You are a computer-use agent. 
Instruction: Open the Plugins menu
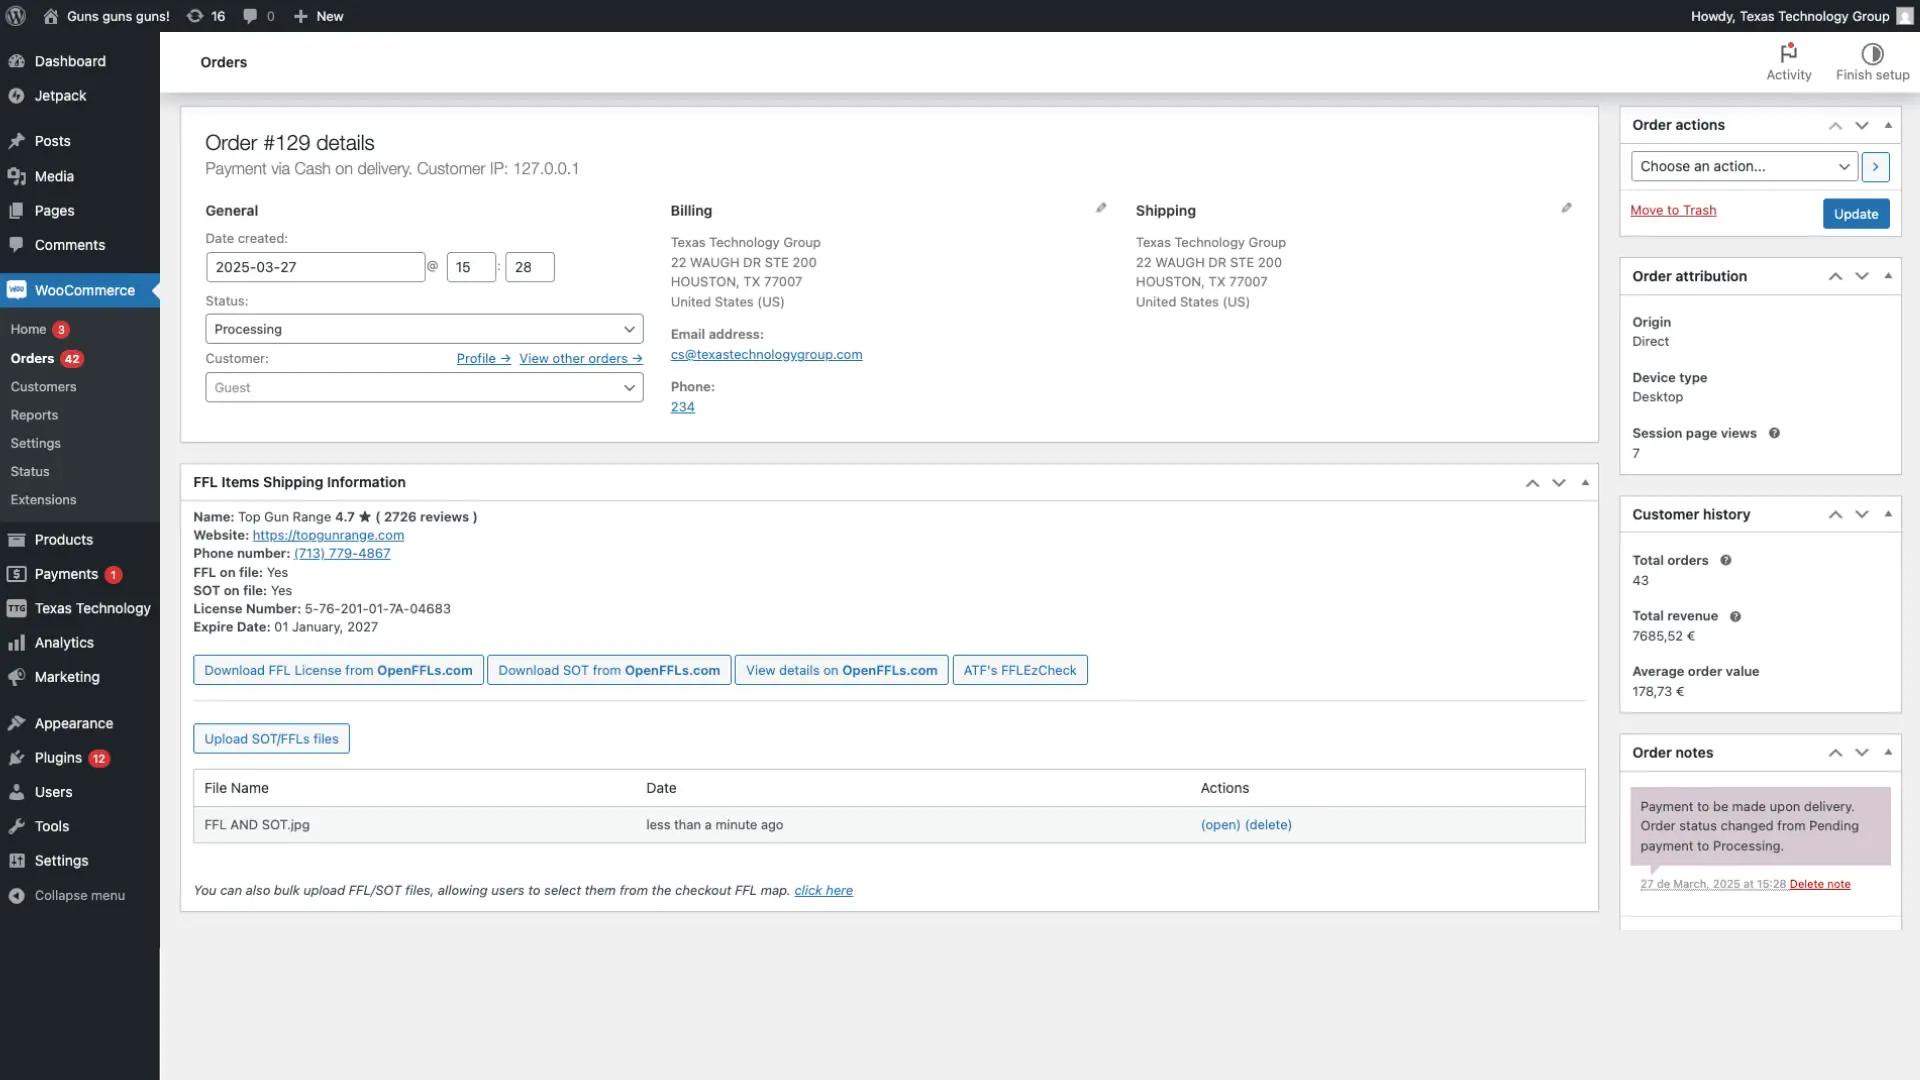click(58, 758)
